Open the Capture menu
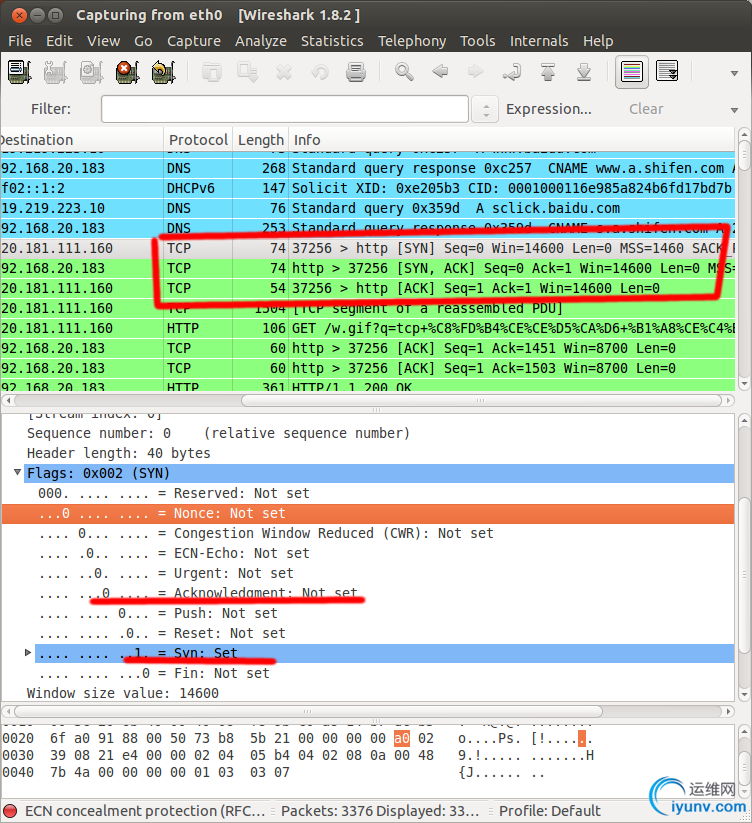 coord(194,41)
